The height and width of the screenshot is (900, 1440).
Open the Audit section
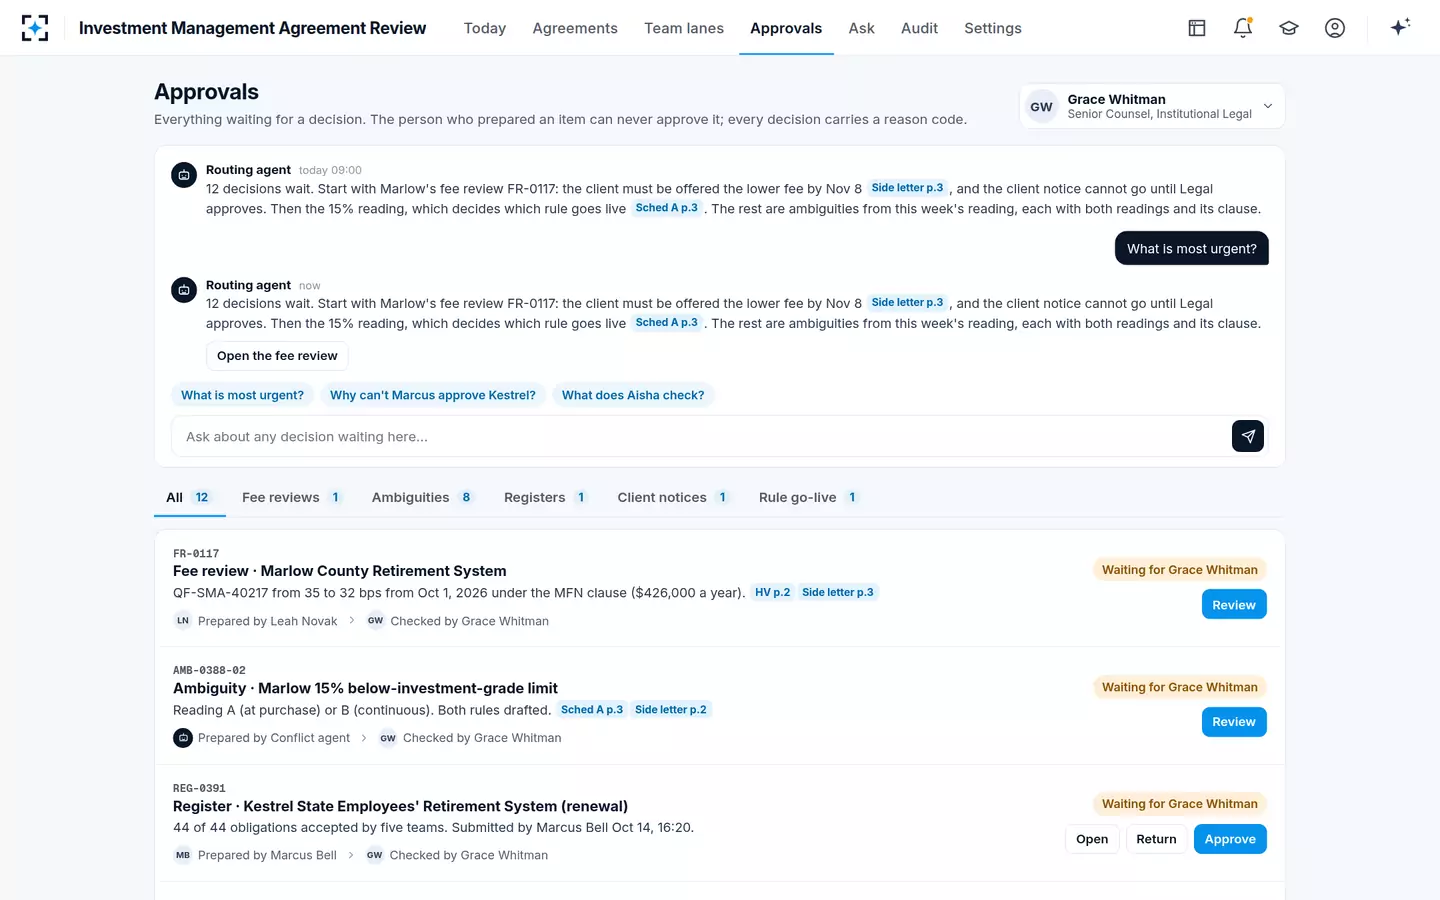point(919,28)
